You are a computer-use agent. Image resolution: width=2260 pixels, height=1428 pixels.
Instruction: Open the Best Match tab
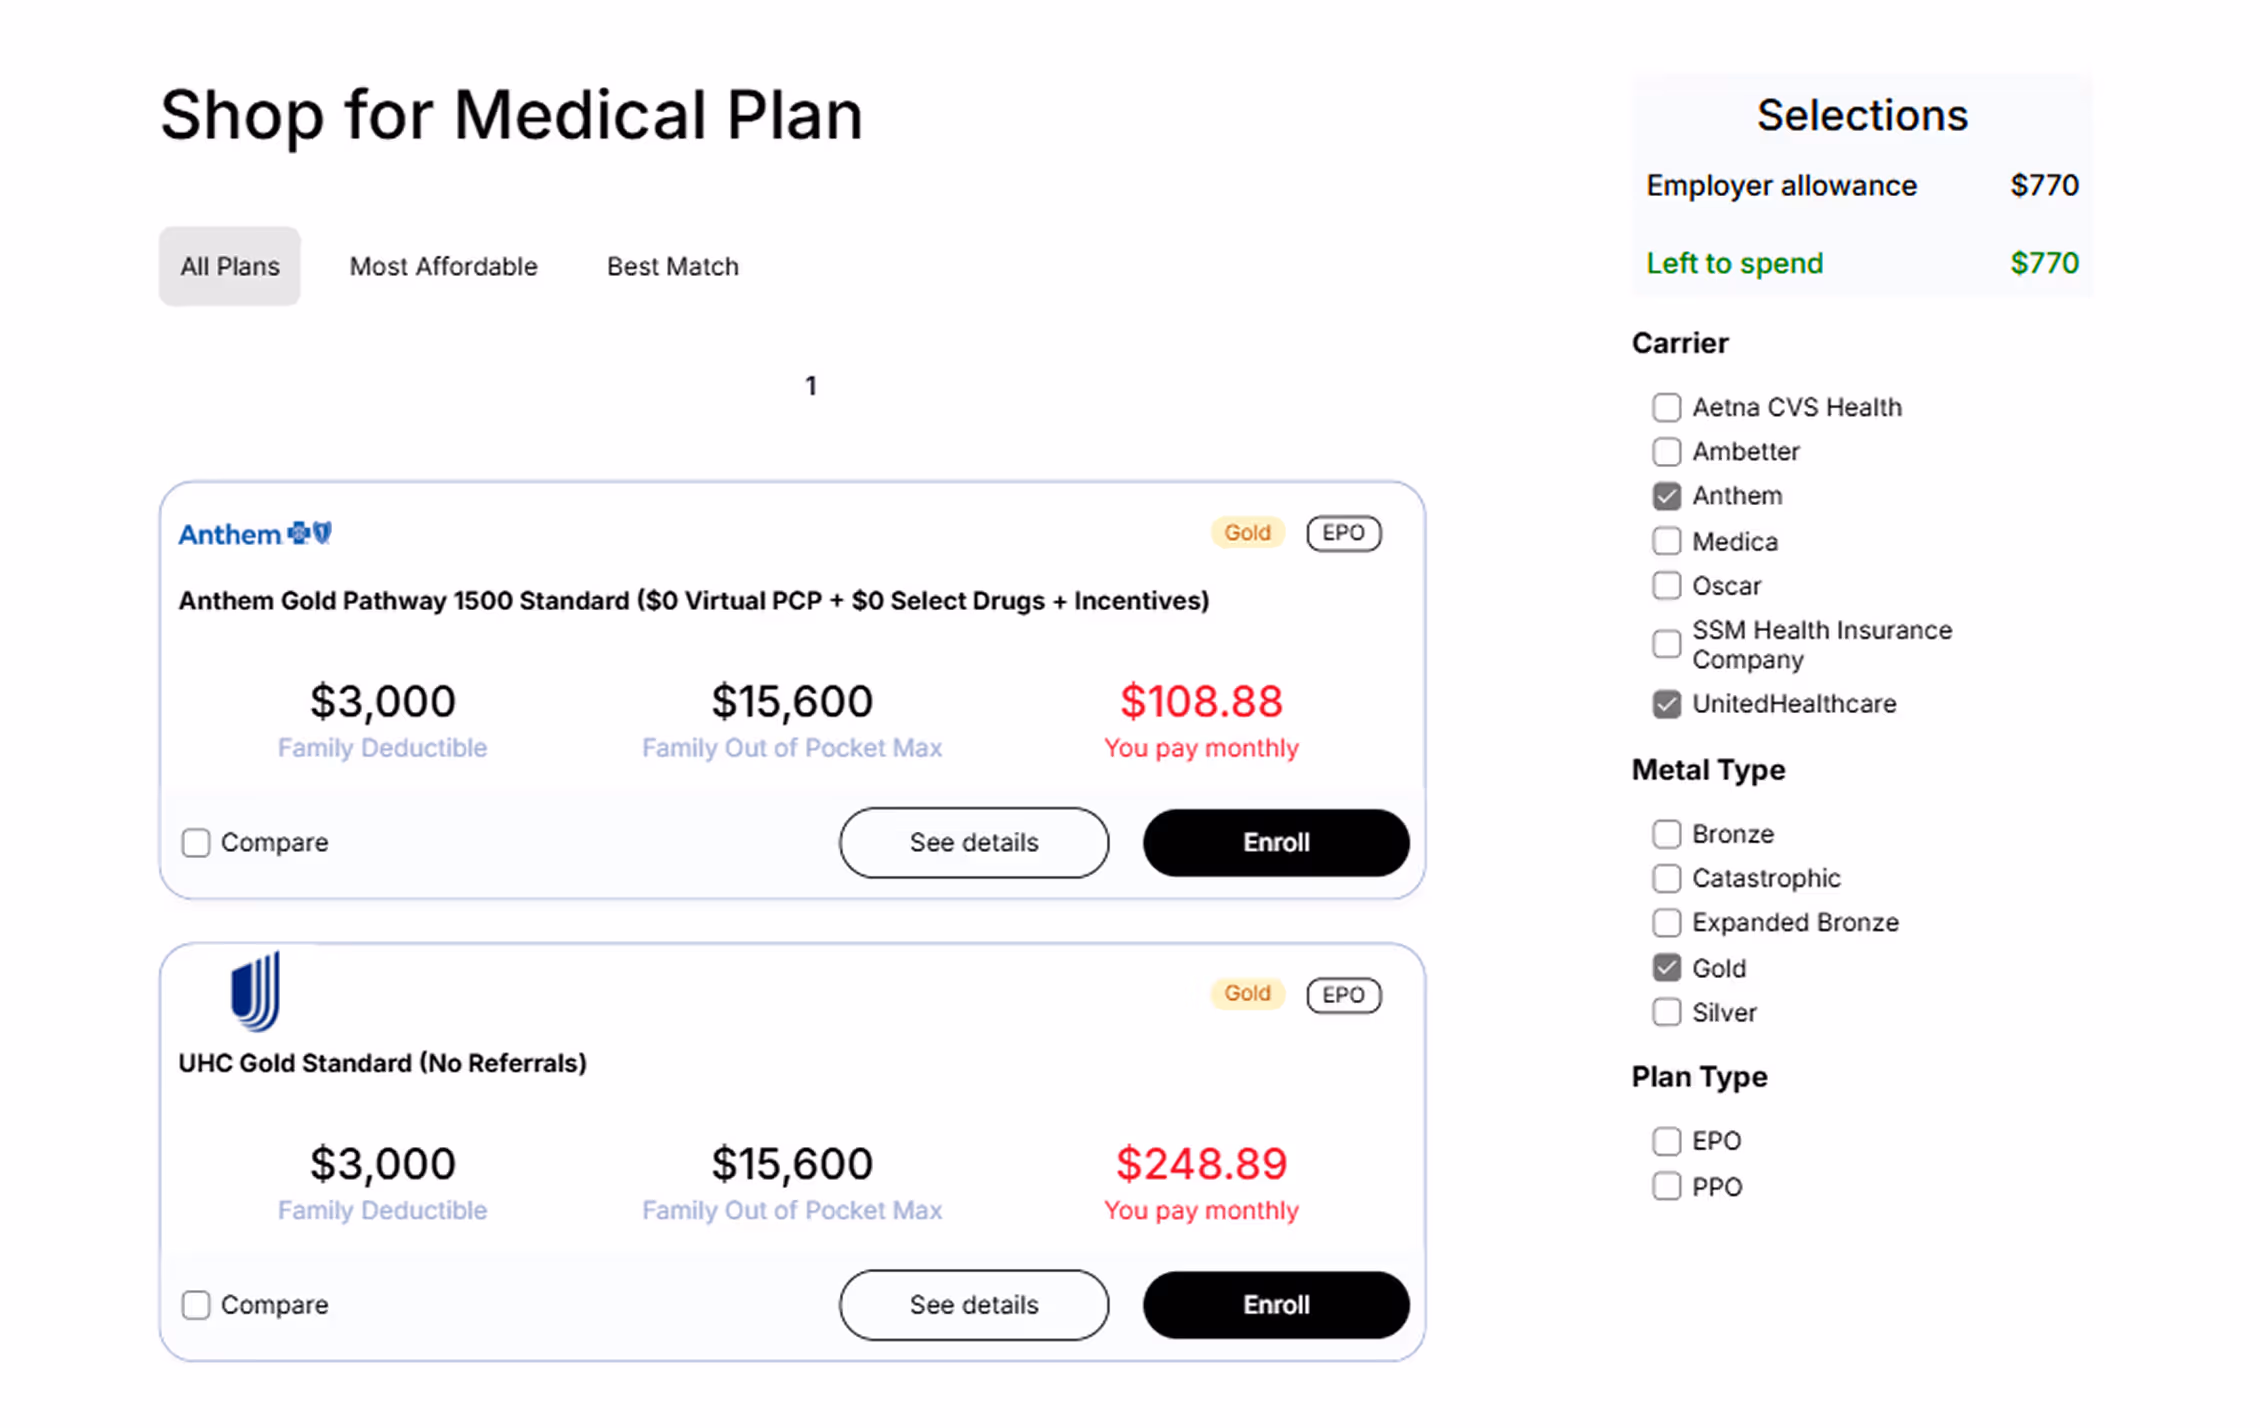[x=672, y=267]
